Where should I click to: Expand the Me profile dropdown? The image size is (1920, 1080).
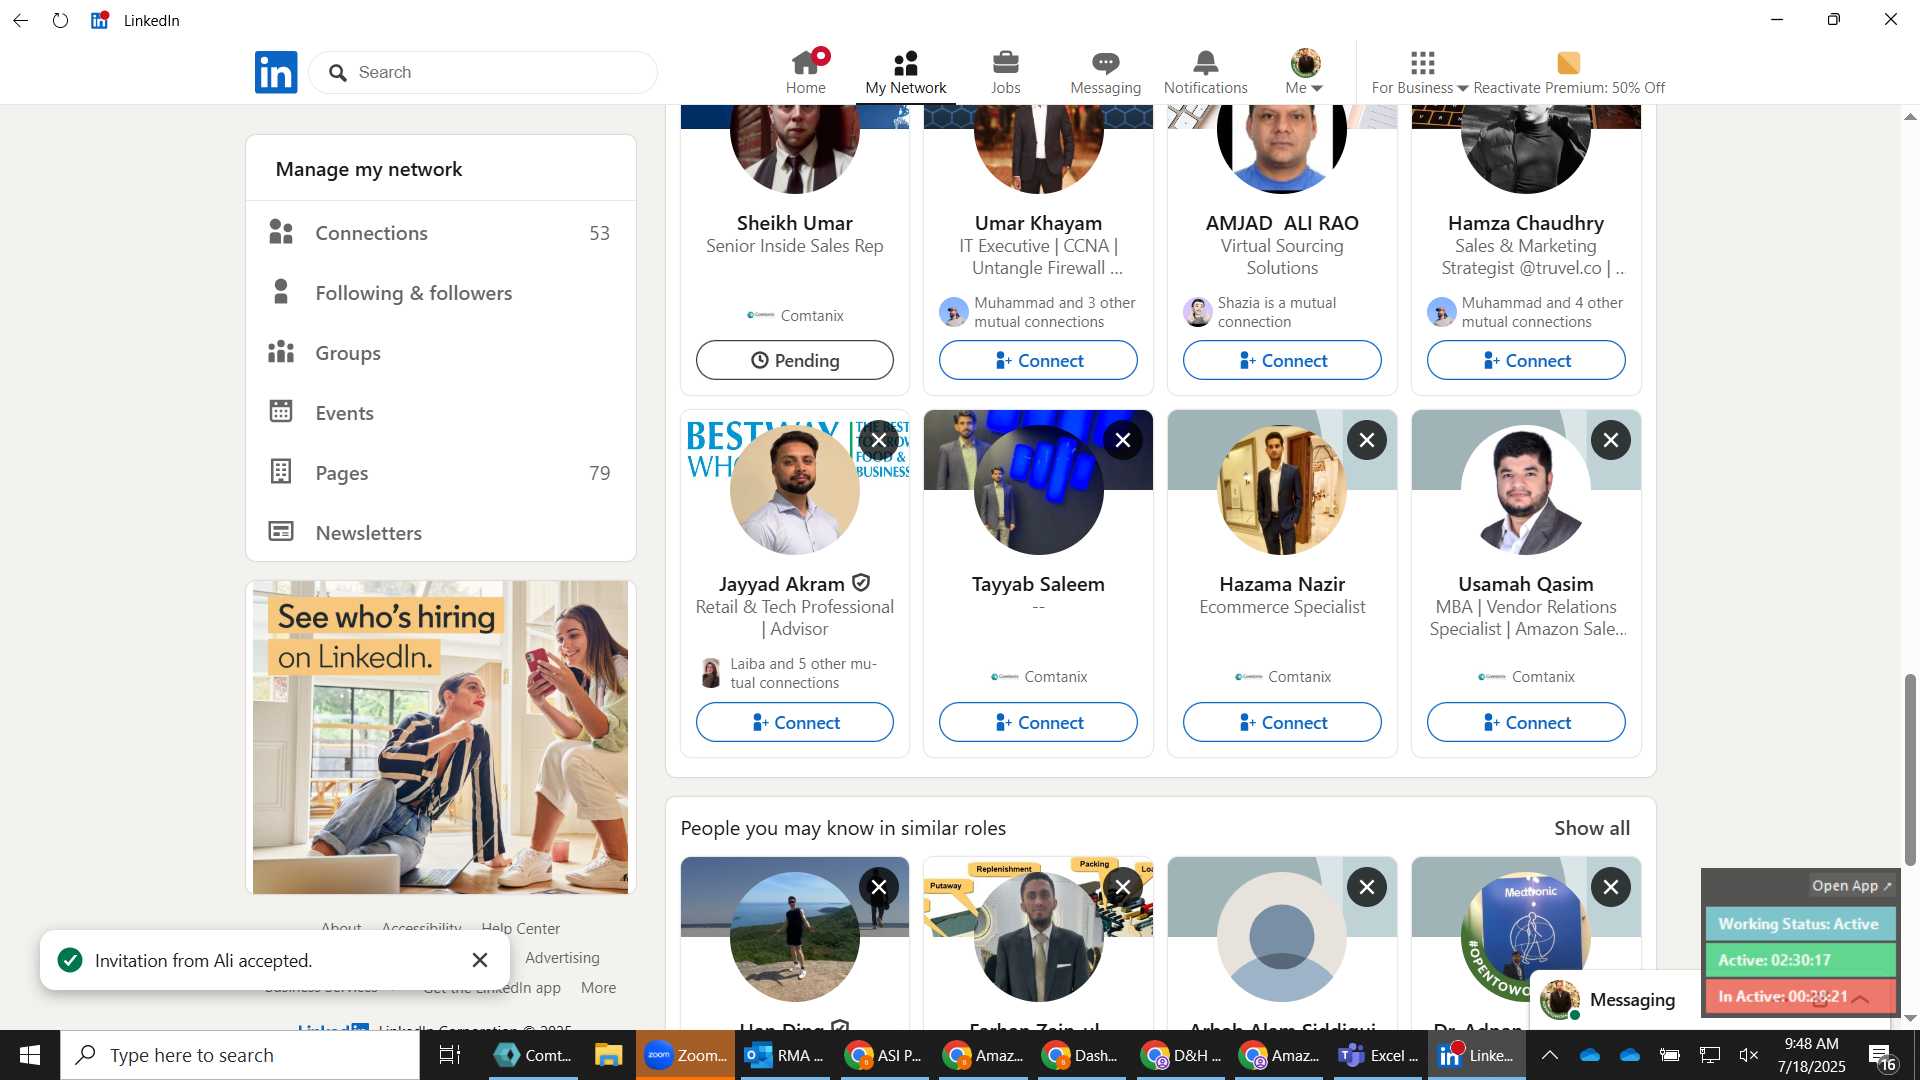point(1305,72)
